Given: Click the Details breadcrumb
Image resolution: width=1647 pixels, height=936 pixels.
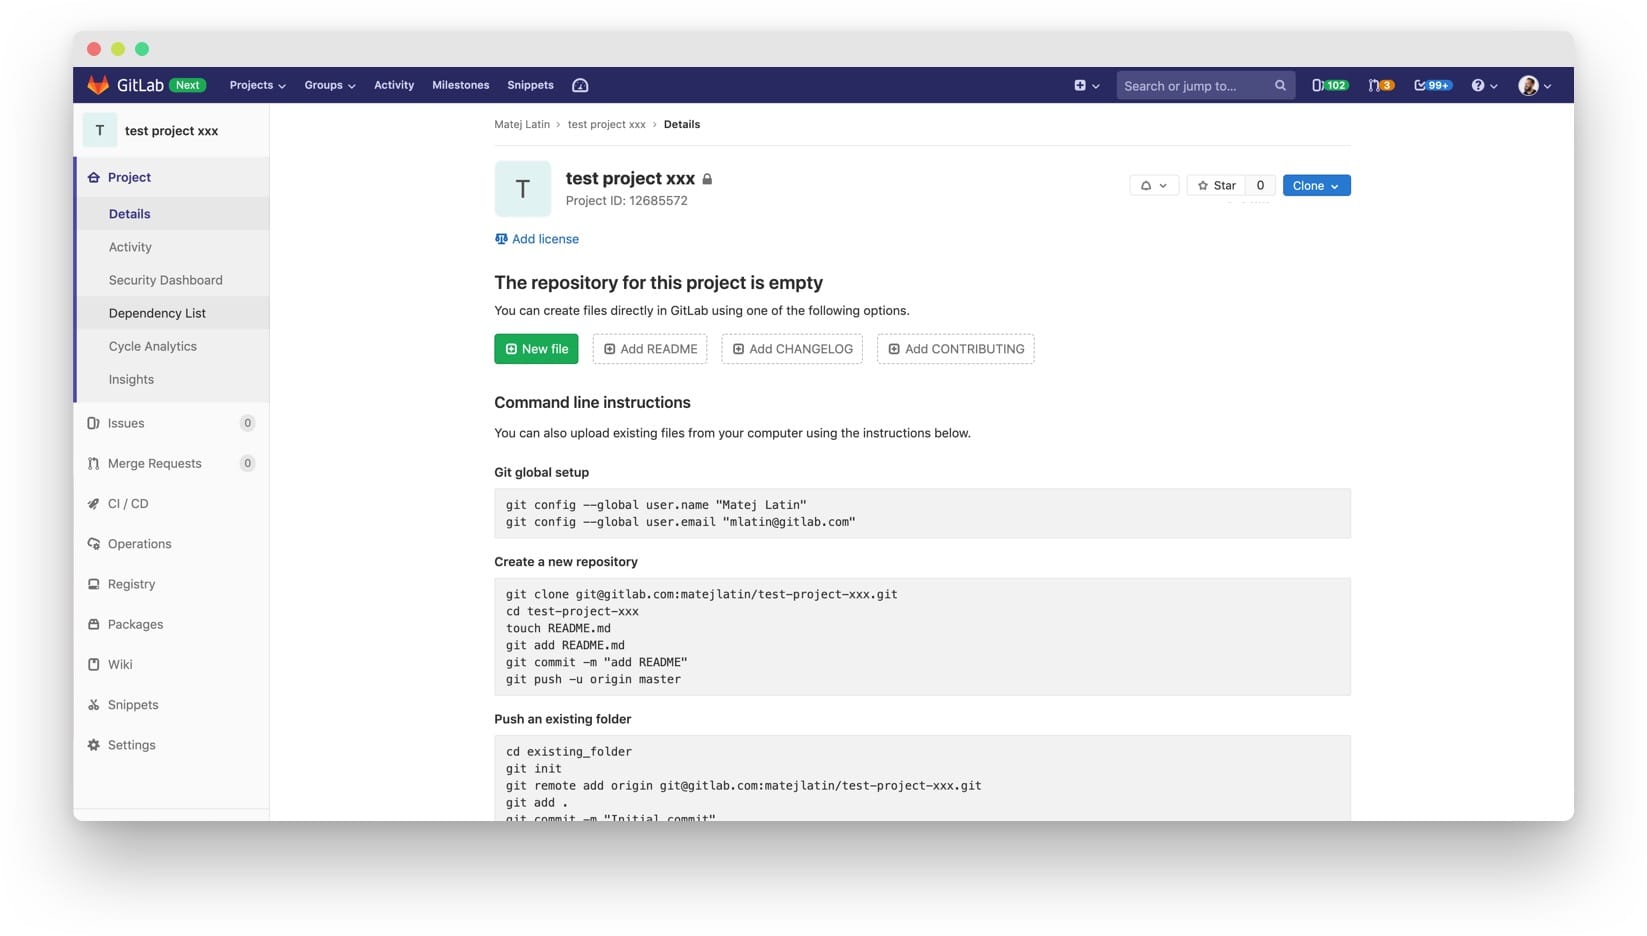Looking at the screenshot, I should click(682, 124).
